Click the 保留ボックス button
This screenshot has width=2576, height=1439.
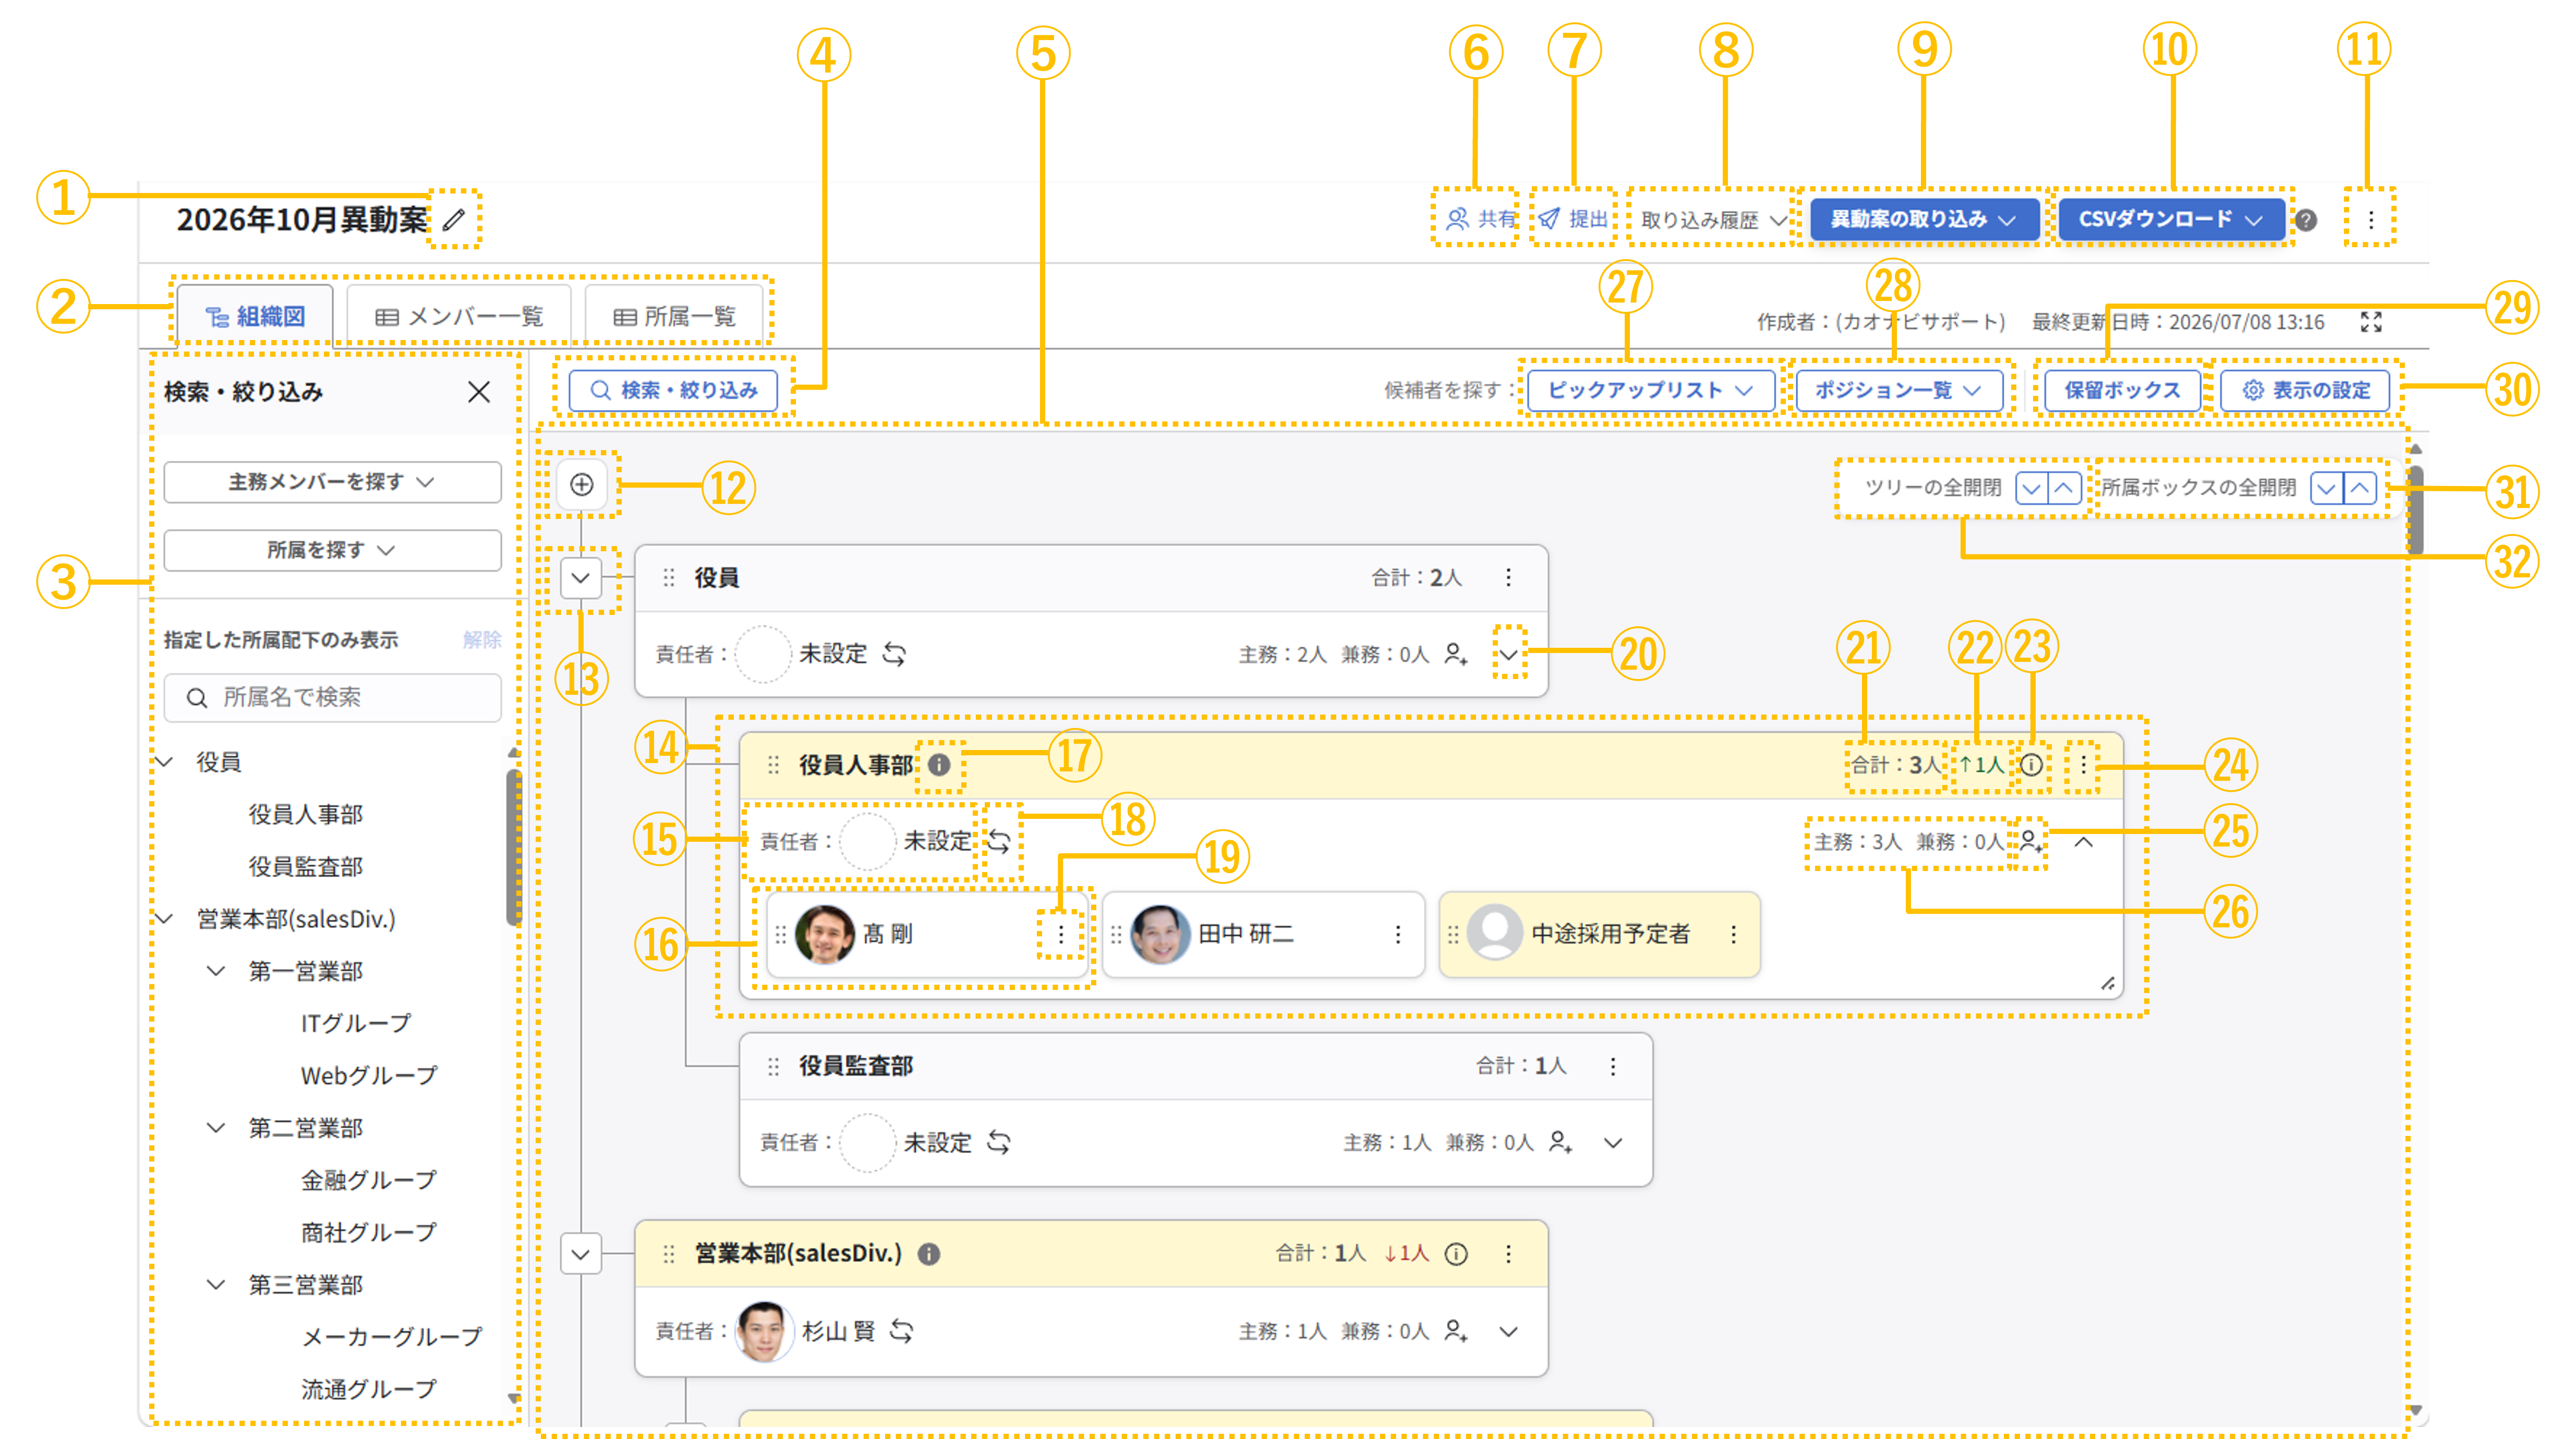pyautogui.click(x=2122, y=390)
